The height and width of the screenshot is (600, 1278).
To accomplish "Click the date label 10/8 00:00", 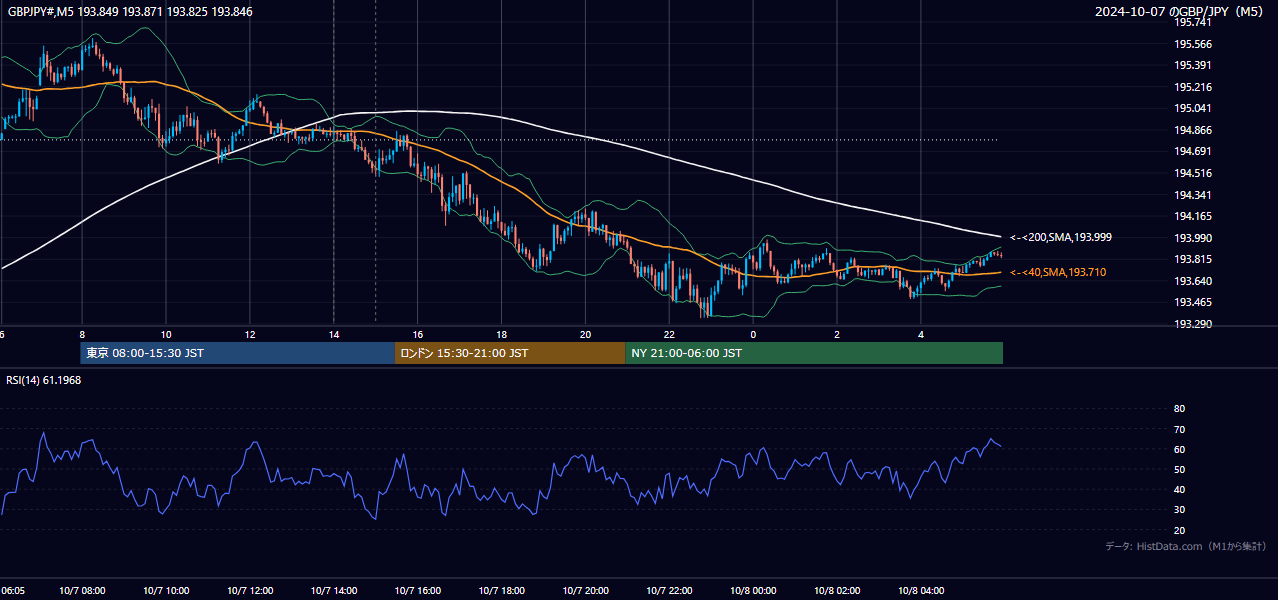I will 753,591.
